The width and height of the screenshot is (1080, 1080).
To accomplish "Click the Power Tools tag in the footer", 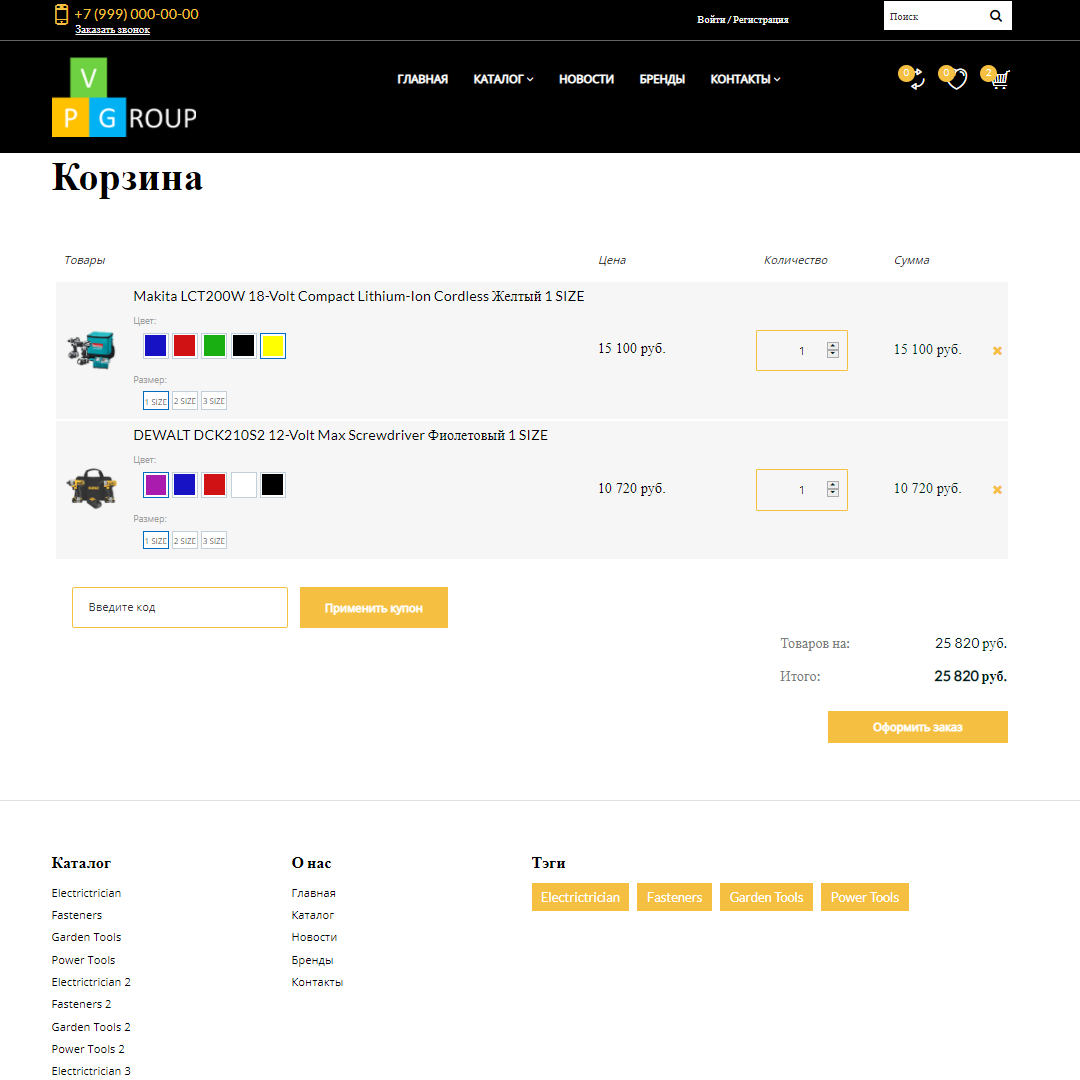I will [x=864, y=897].
